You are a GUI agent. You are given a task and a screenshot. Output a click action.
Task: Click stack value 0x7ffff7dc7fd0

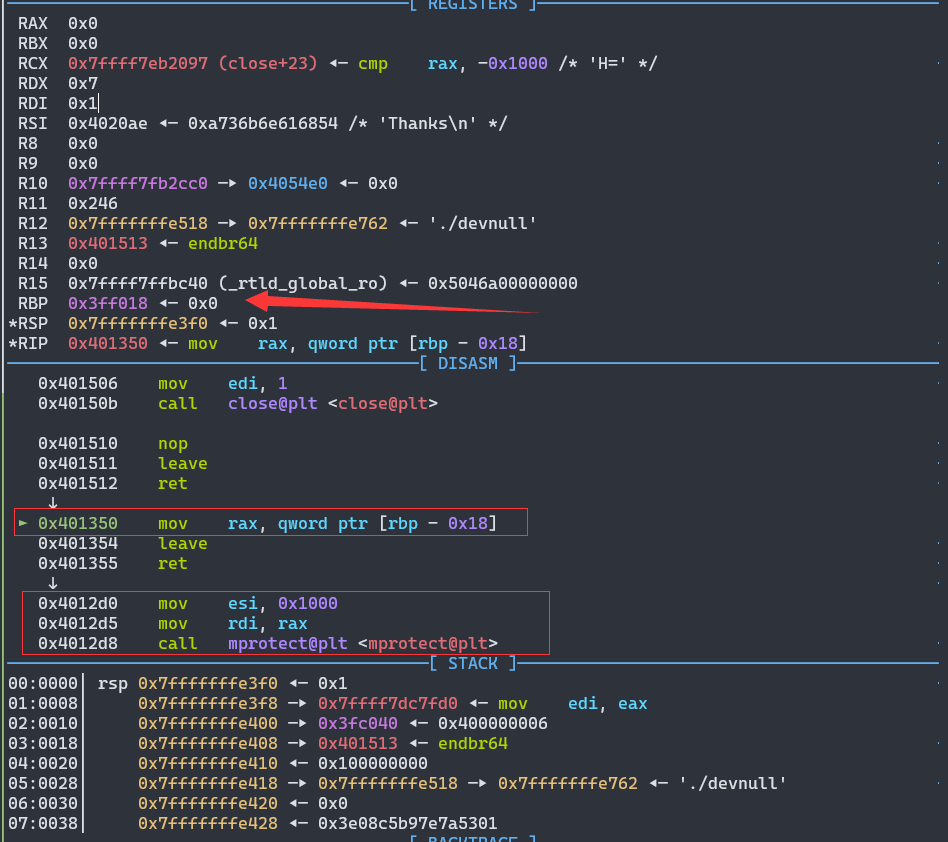point(388,704)
